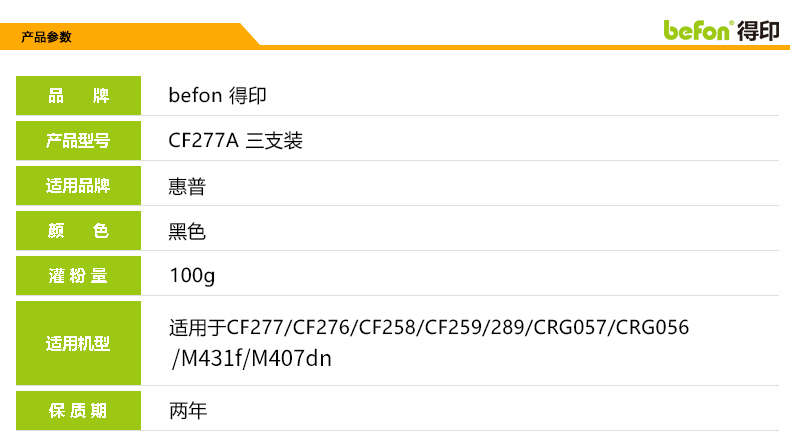Select the 惠普 brand value
Image resolution: width=790 pixels, height=444 pixels.
point(187,186)
